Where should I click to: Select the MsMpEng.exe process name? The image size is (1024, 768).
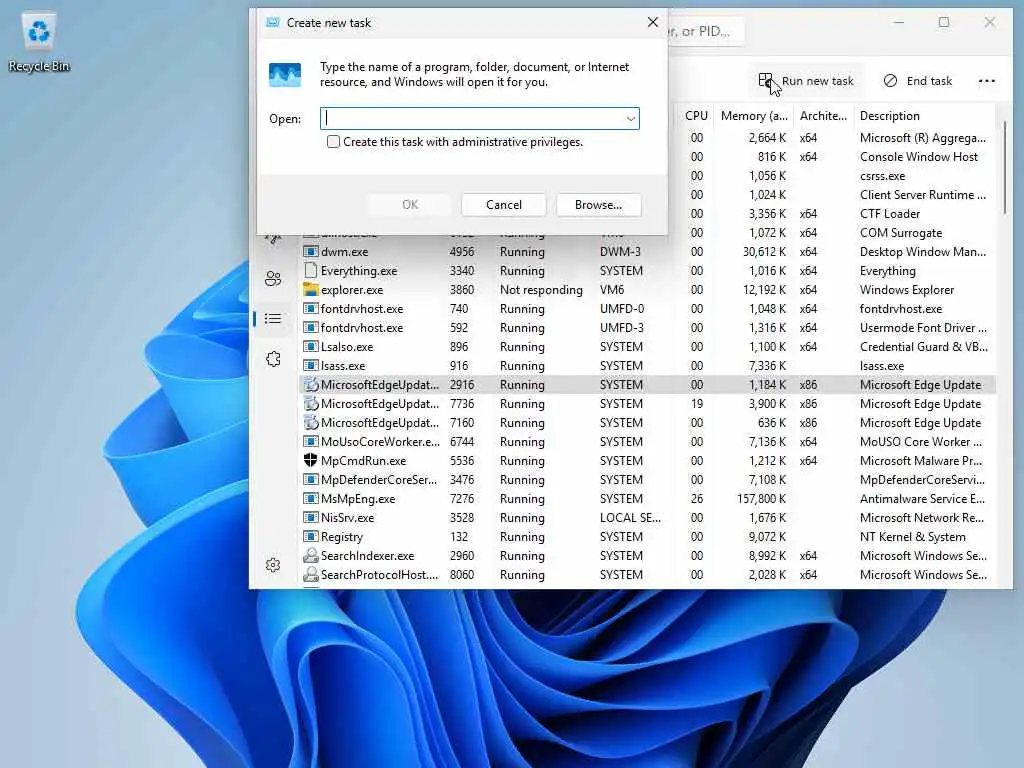pos(358,498)
